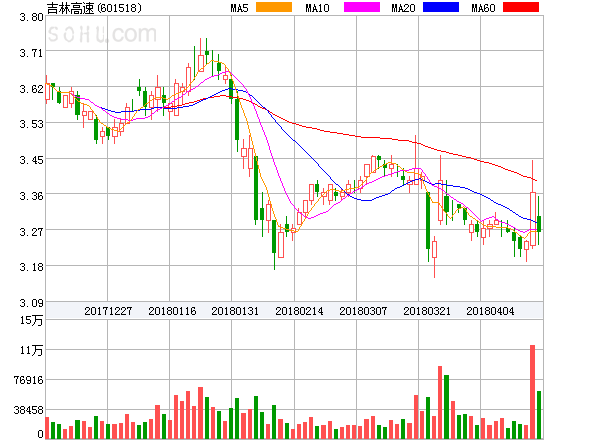600x440 pixels.
Task: Click the 76916 volume axis label
Action: pos(27,380)
